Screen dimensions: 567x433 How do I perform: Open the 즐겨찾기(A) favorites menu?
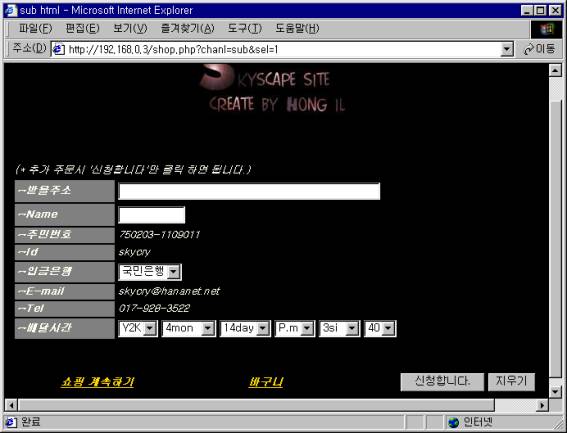[187, 29]
